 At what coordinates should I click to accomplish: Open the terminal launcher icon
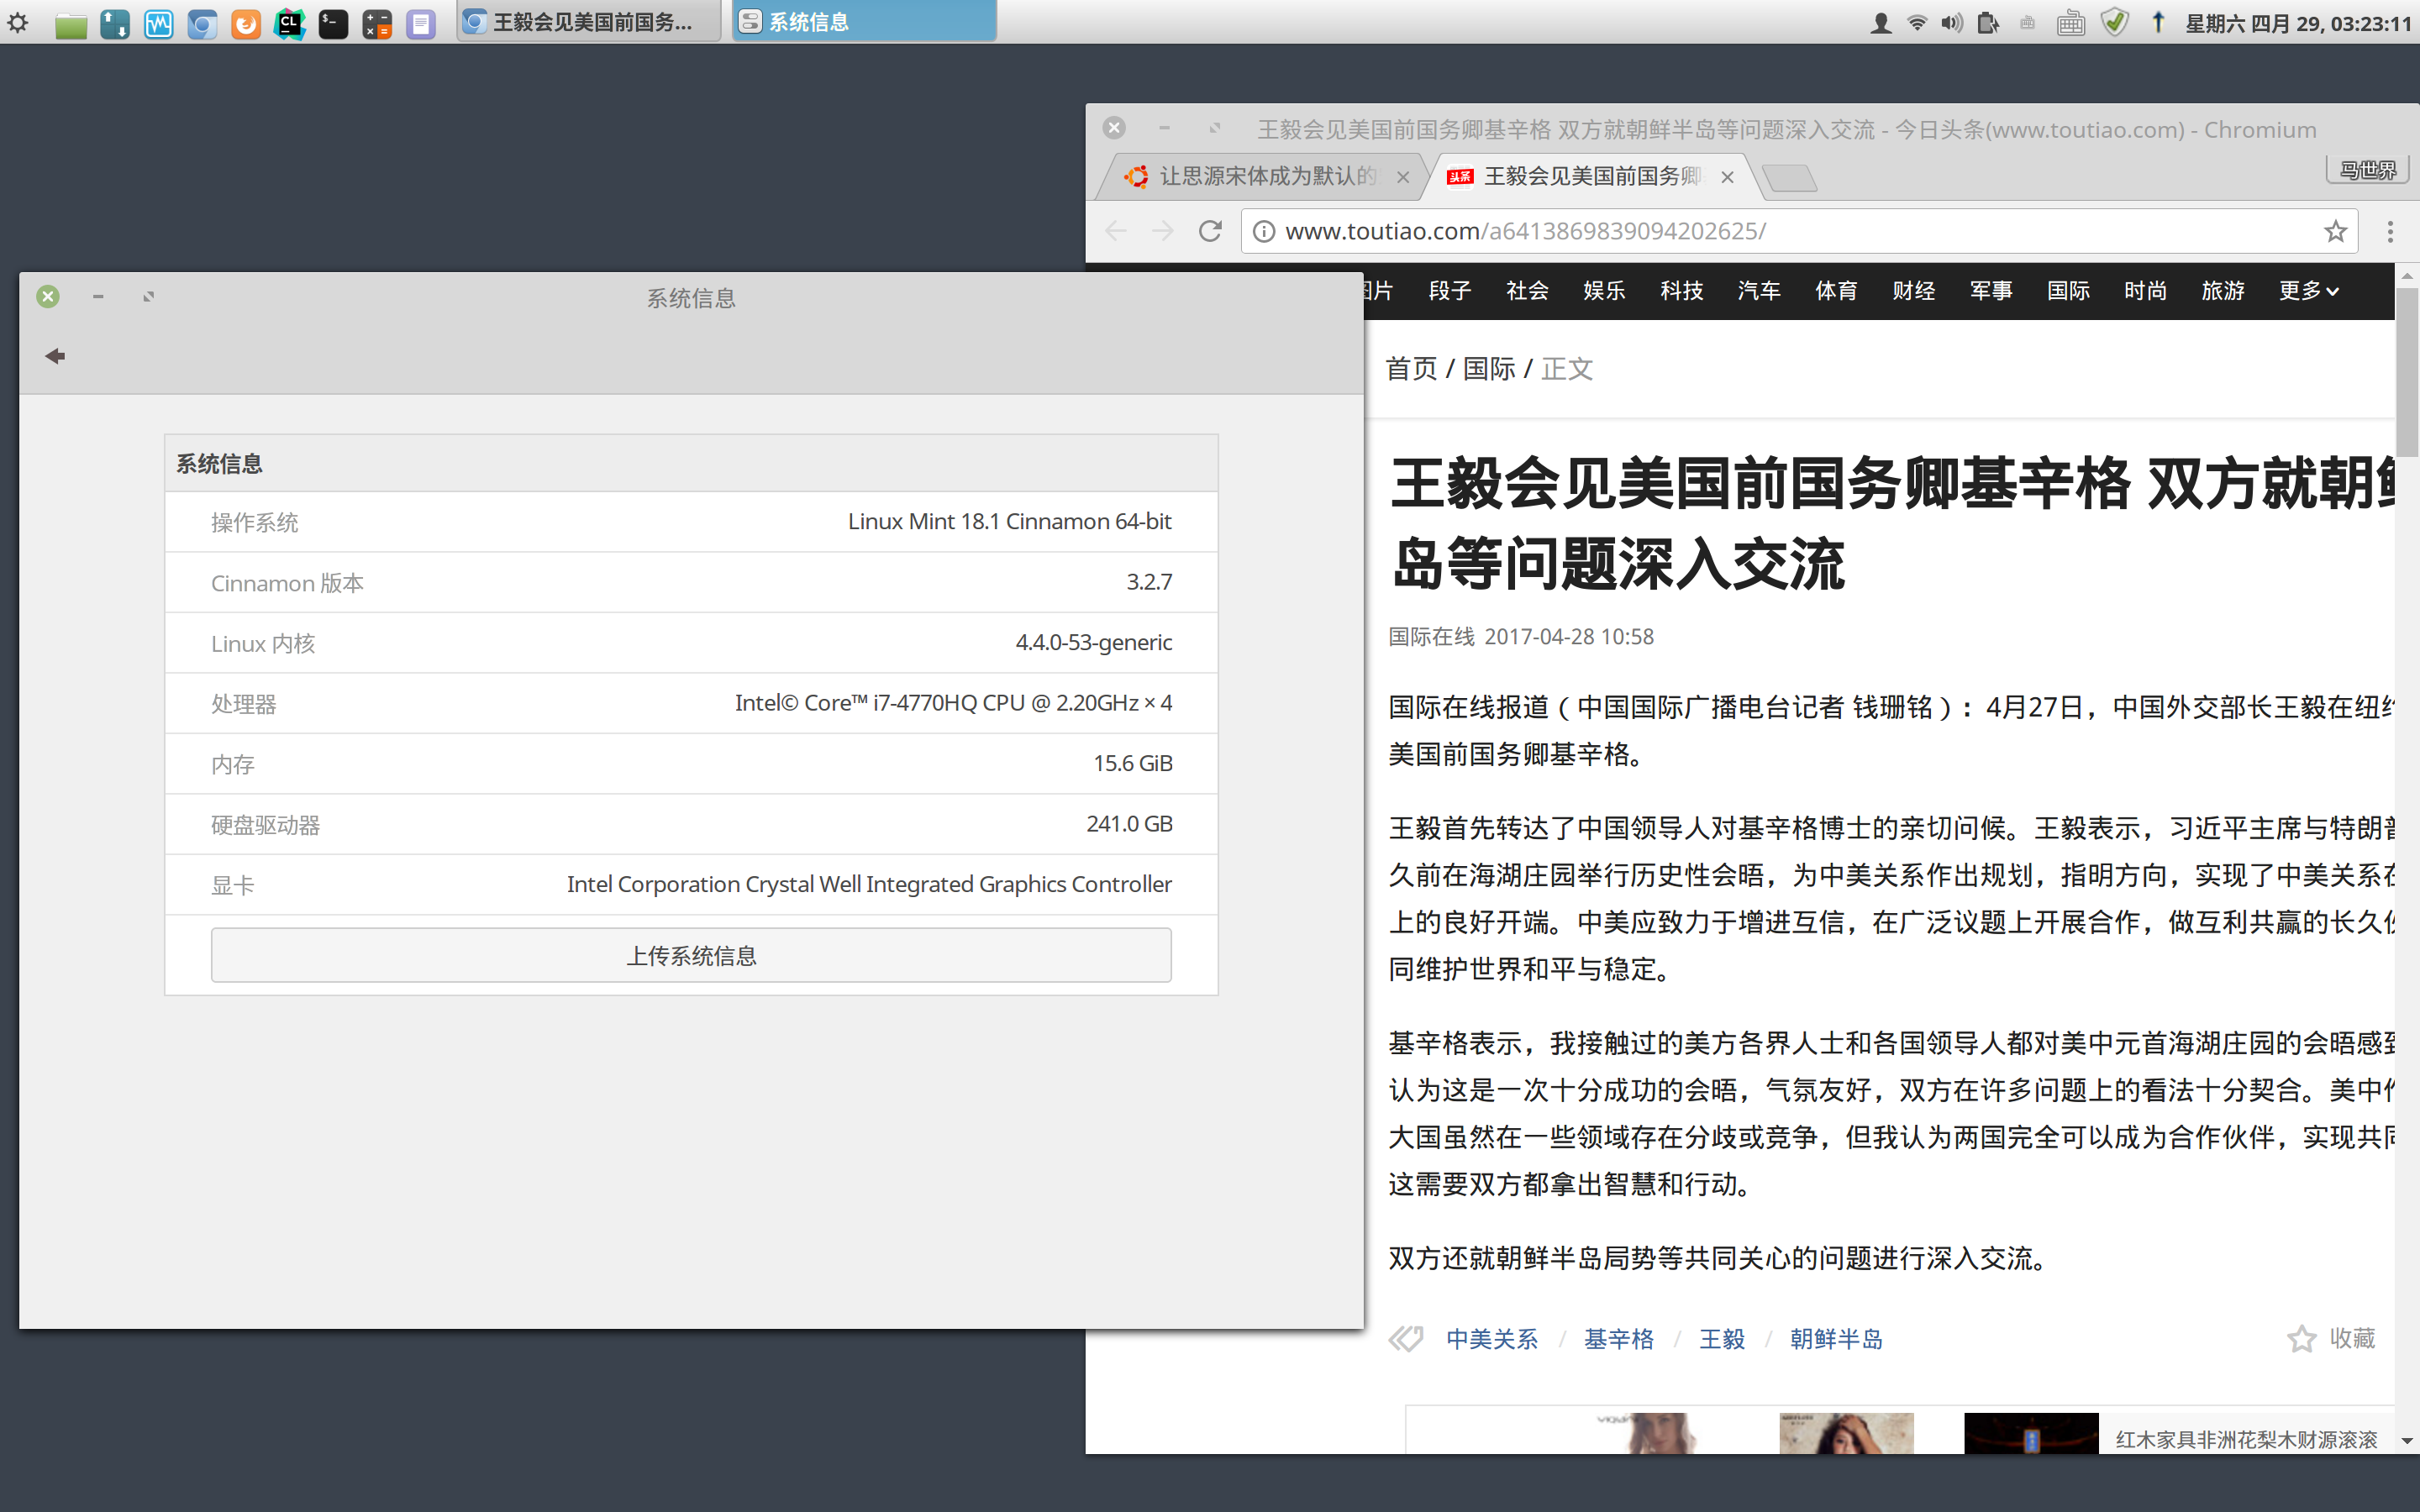pos(333,24)
